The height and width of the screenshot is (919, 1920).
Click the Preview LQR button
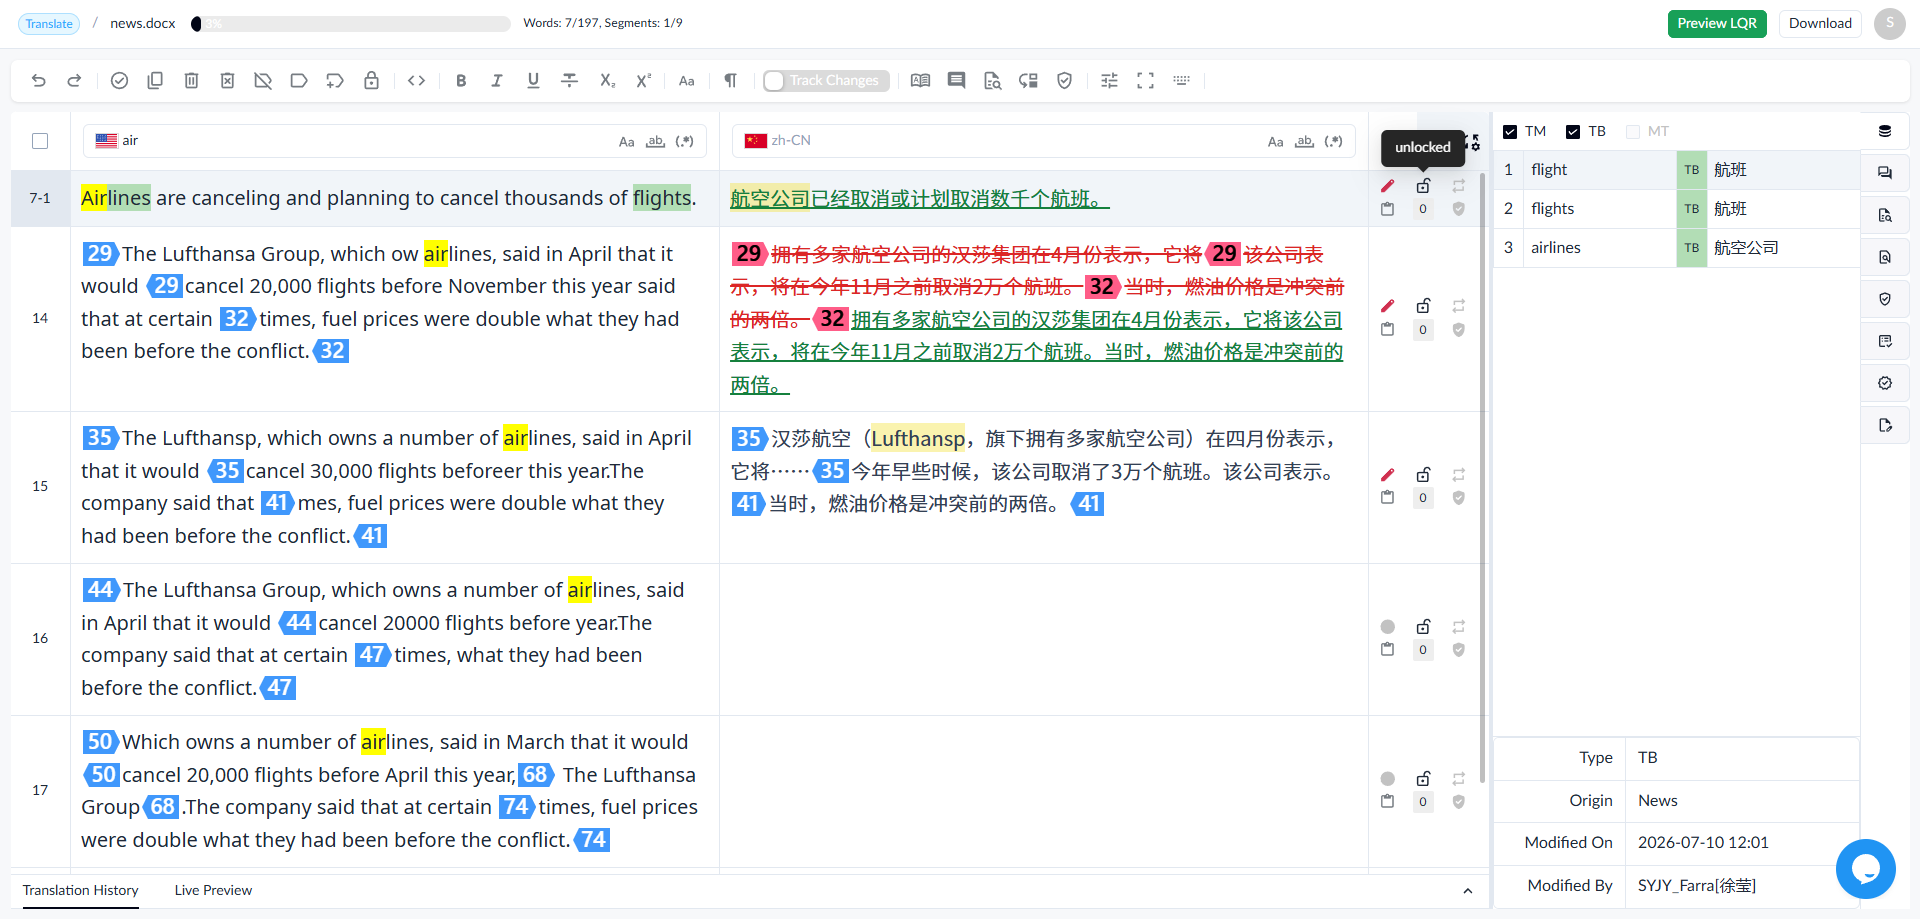[x=1717, y=24]
